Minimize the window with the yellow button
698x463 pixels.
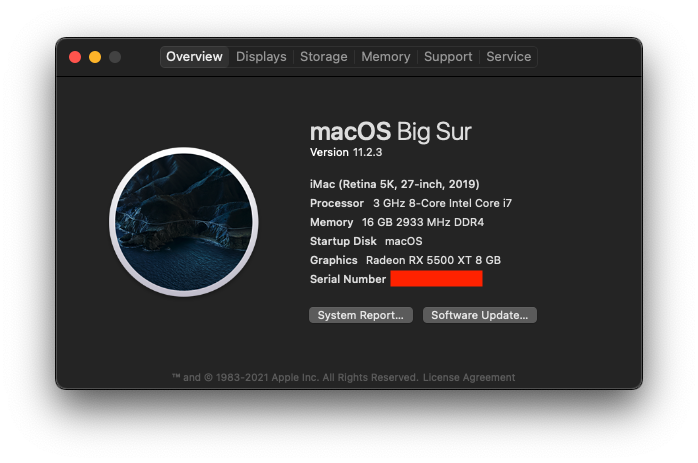(x=95, y=57)
